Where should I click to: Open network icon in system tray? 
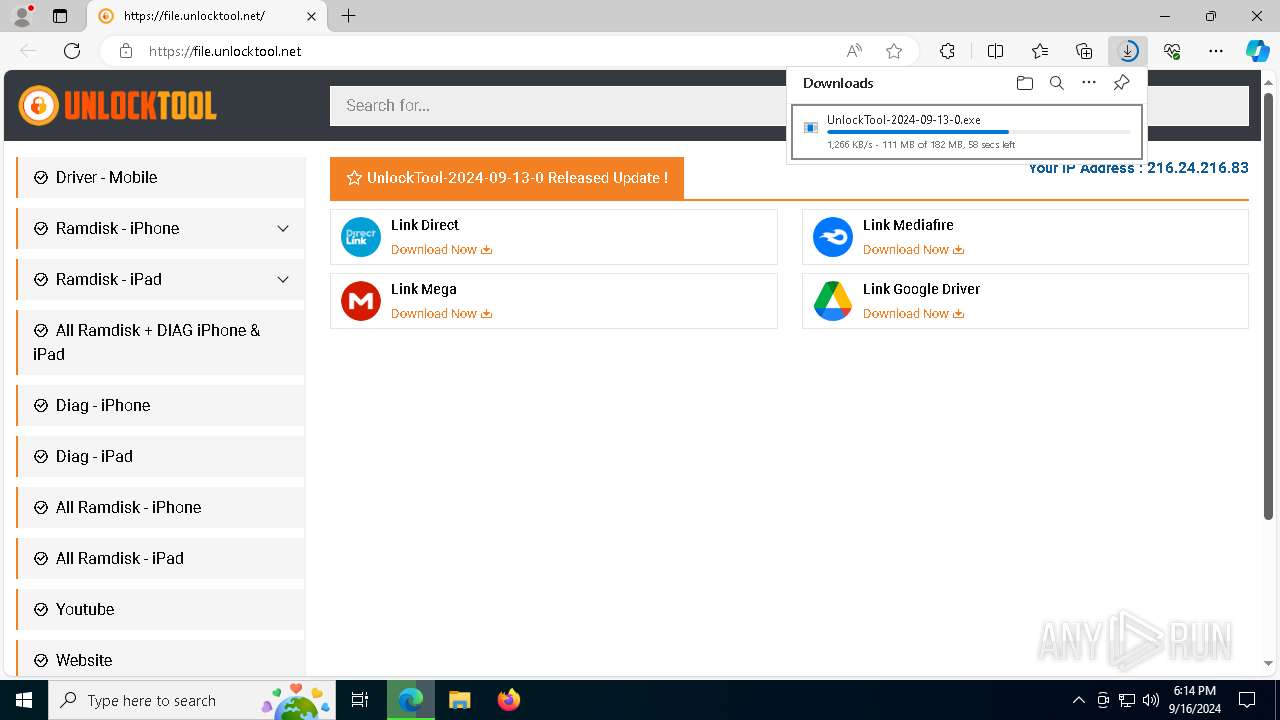1127,700
